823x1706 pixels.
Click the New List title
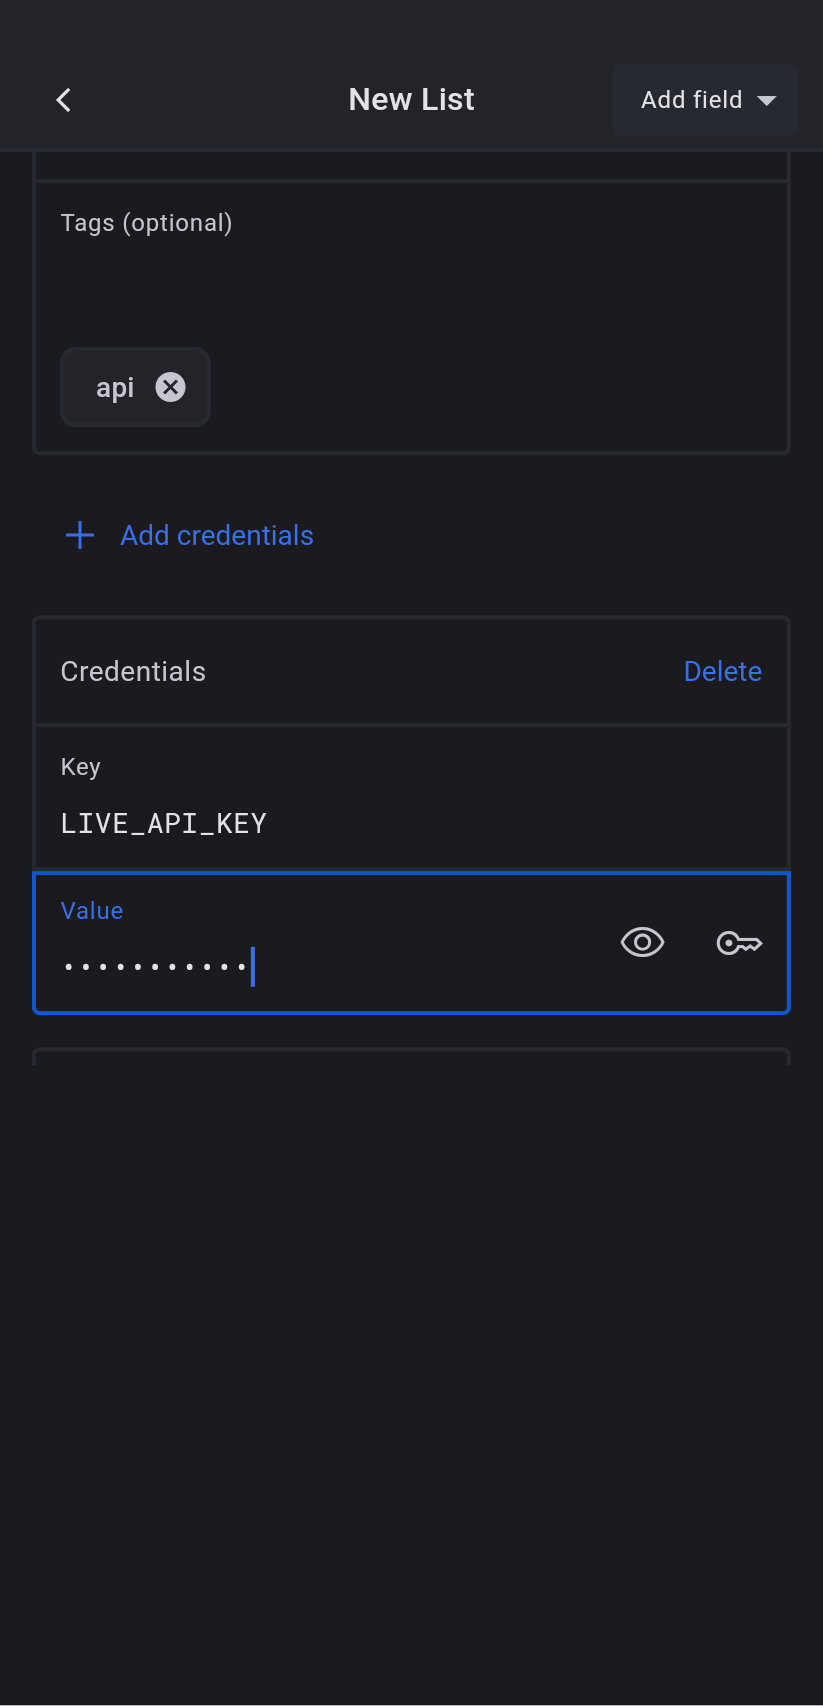(411, 100)
